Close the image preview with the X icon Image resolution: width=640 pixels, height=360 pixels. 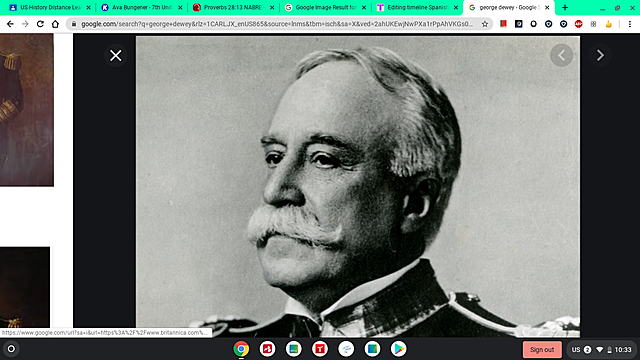(116, 56)
